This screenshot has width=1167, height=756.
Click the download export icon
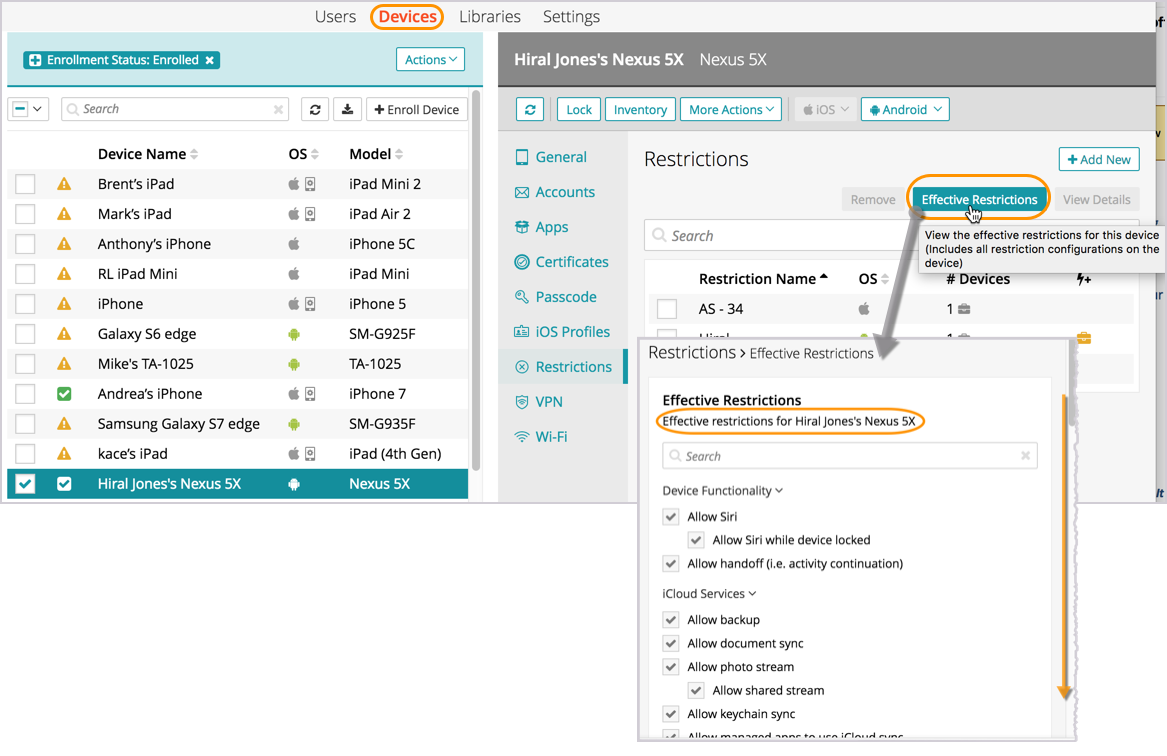tap(347, 110)
